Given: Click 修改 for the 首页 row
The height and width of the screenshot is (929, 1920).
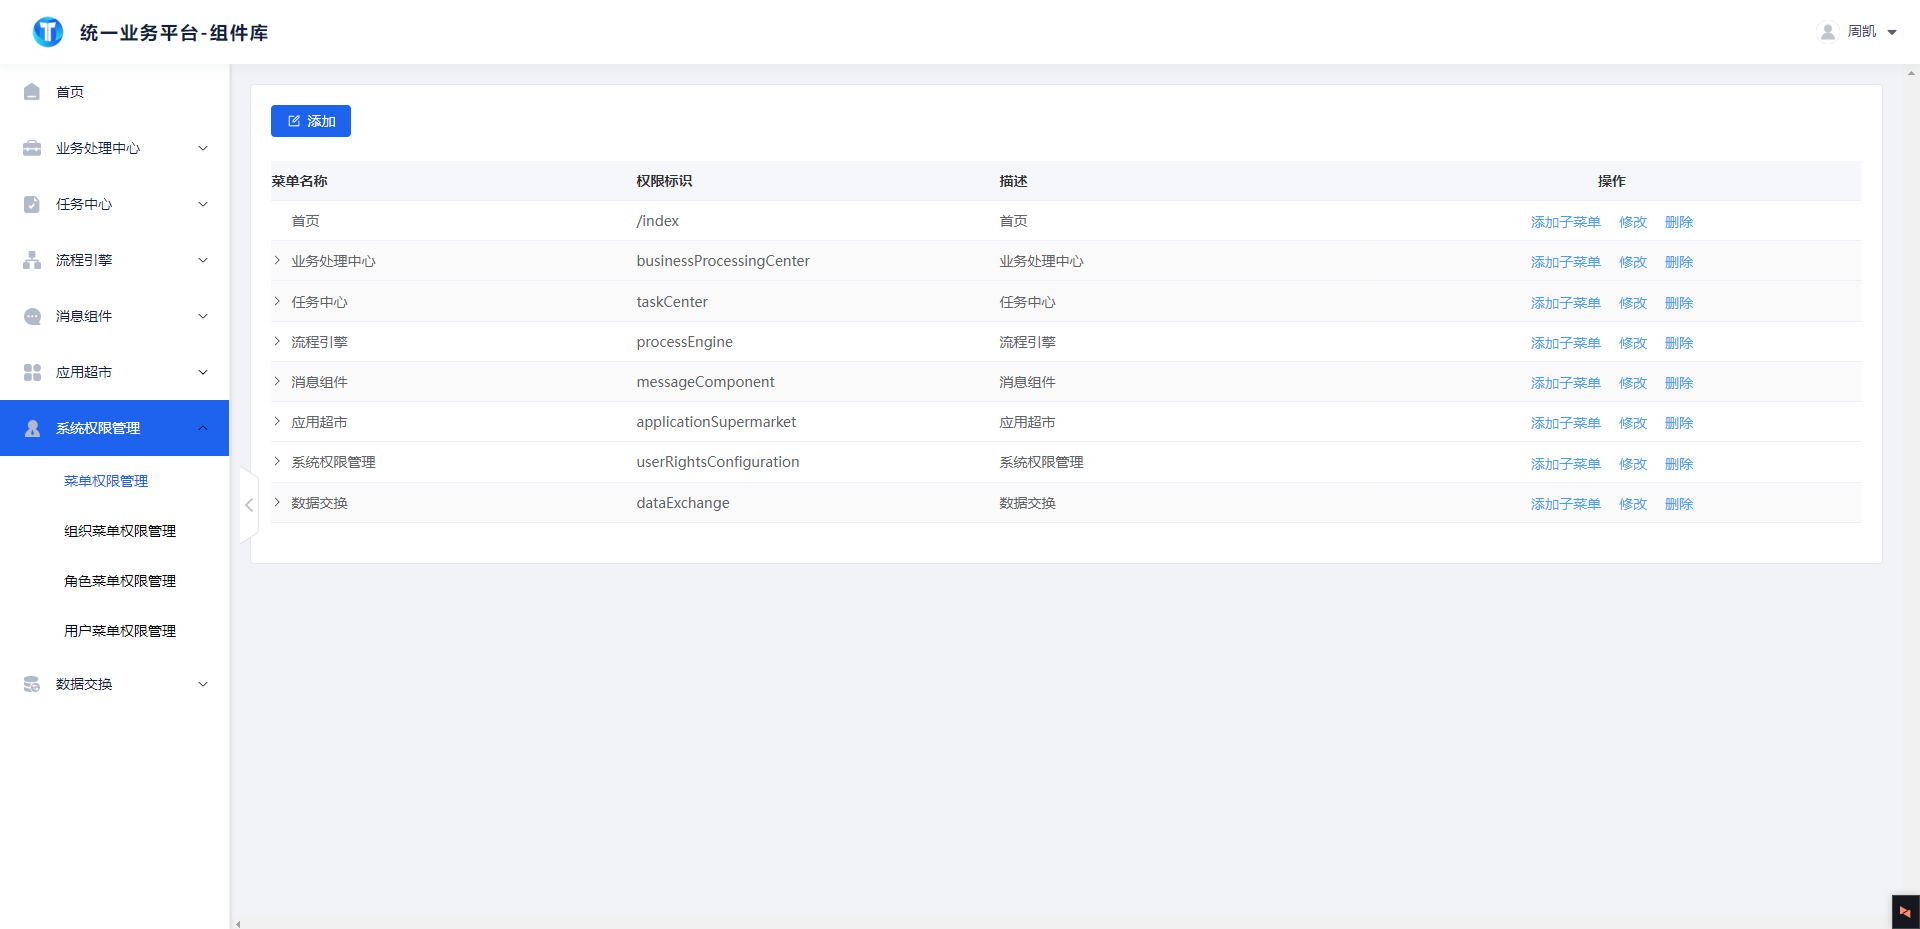Looking at the screenshot, I should click(1633, 222).
